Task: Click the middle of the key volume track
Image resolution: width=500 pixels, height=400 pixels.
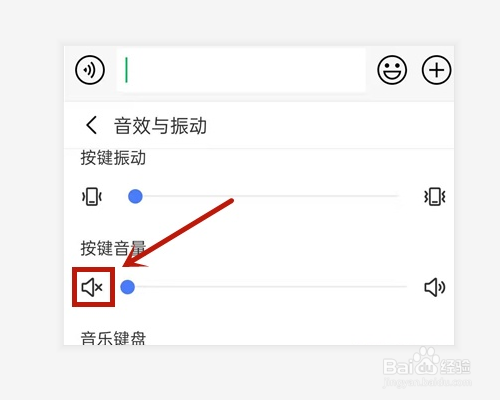Action: click(x=267, y=286)
